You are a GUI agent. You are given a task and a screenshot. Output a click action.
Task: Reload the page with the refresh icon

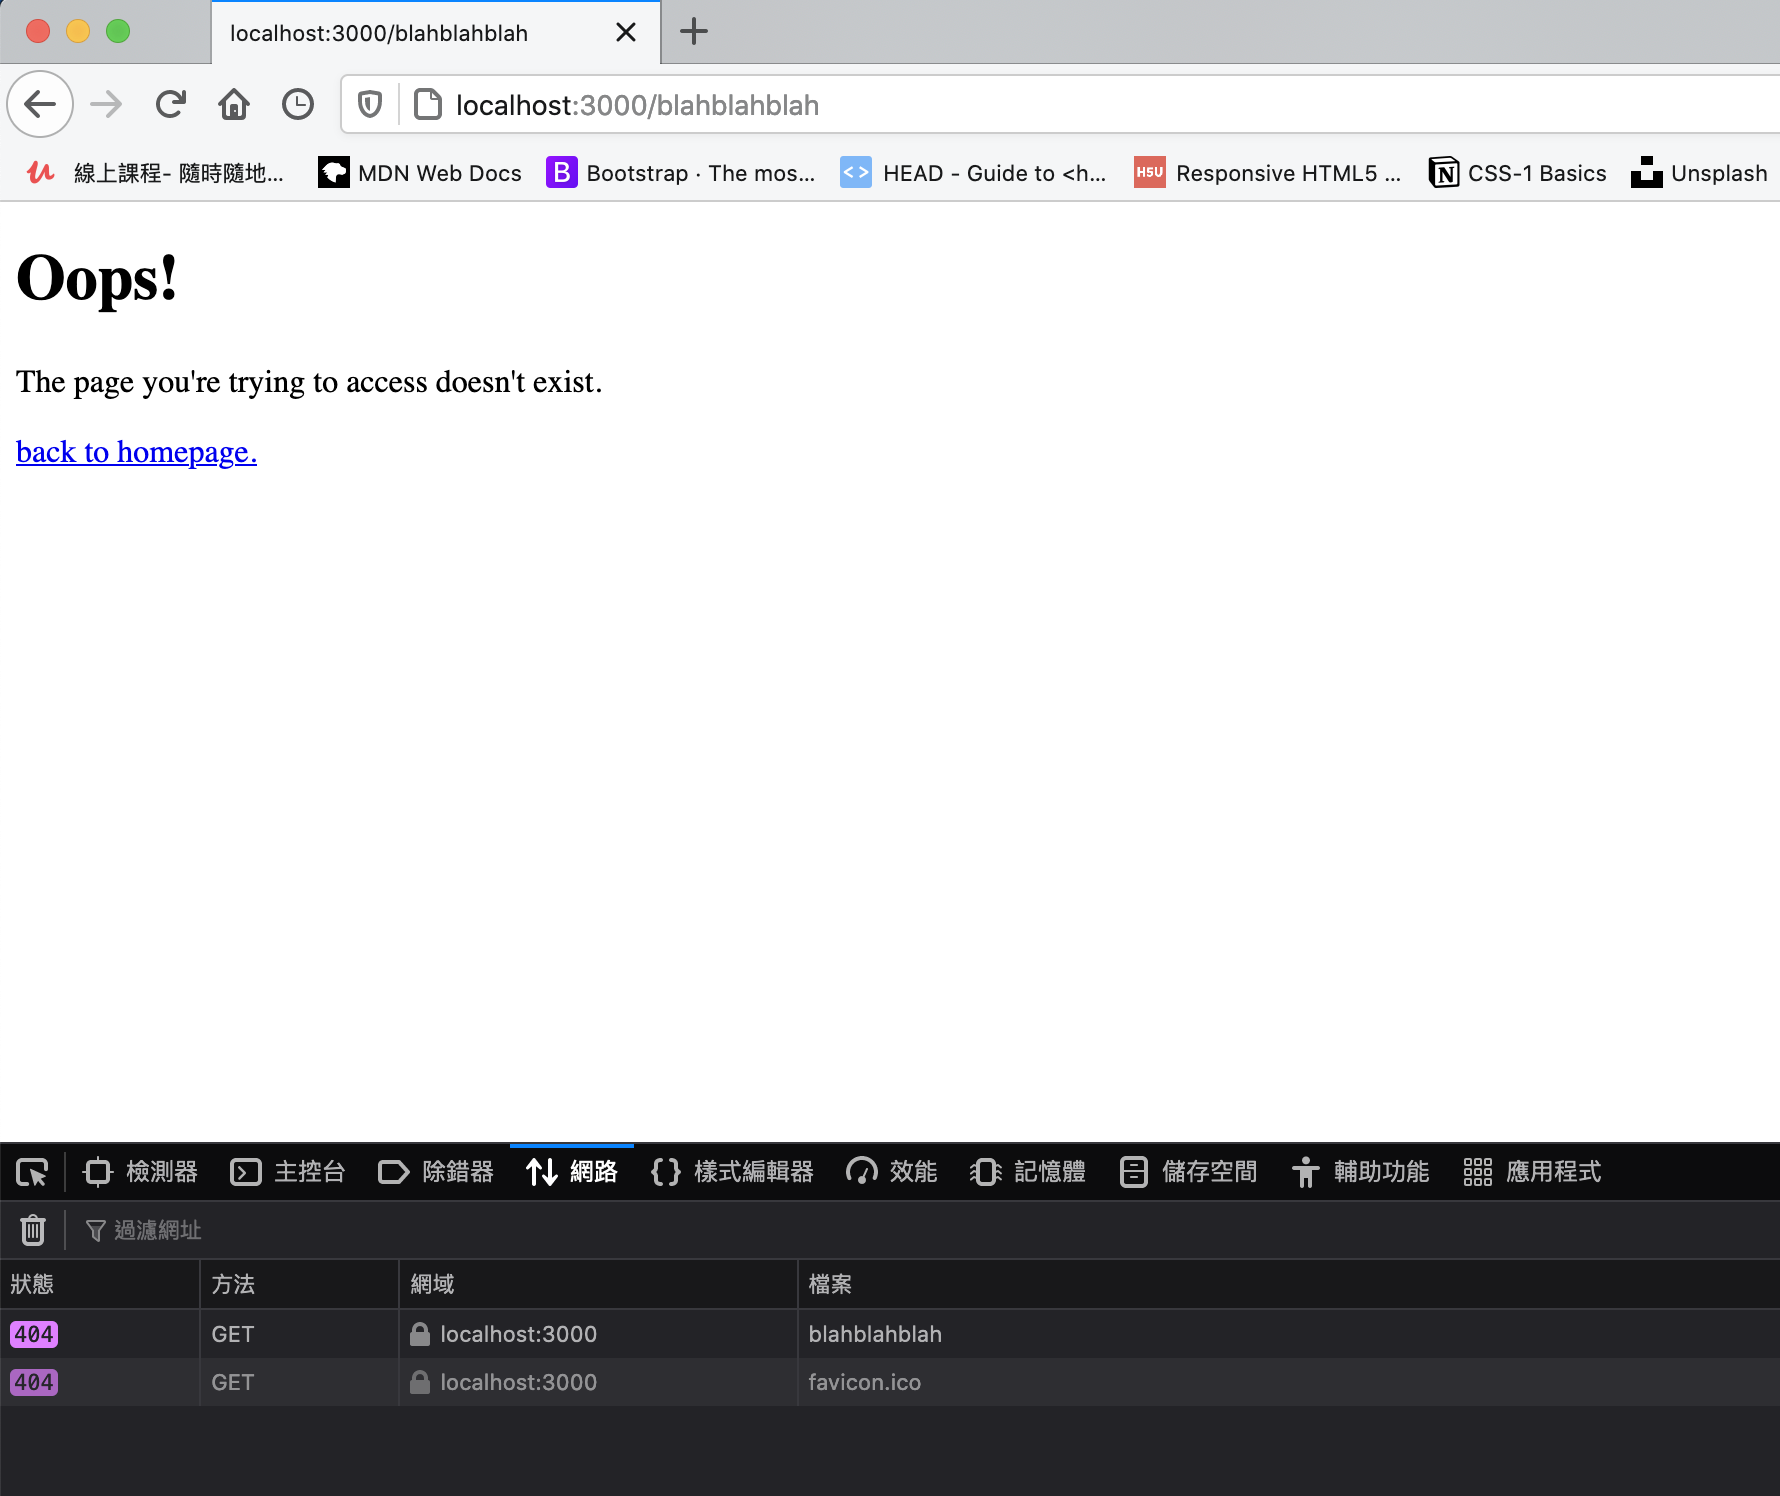coord(171,104)
